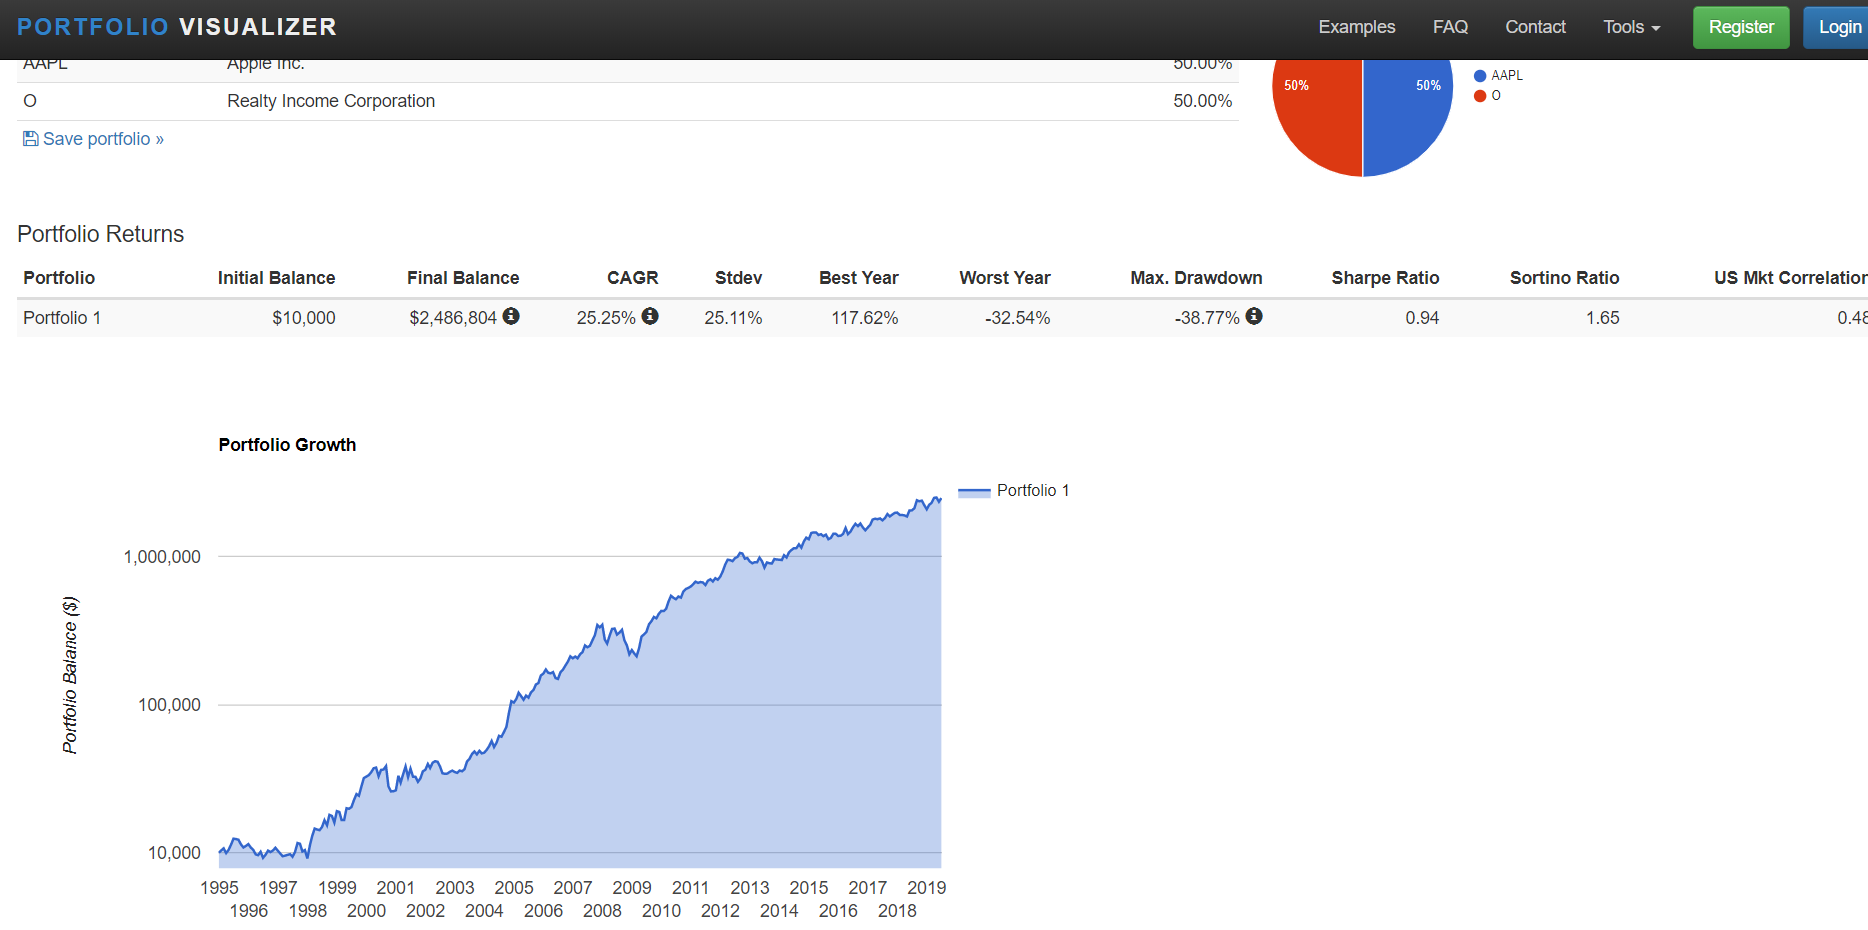The image size is (1868, 930).
Task: Click the Portfolio 1 row label
Action: (62, 318)
